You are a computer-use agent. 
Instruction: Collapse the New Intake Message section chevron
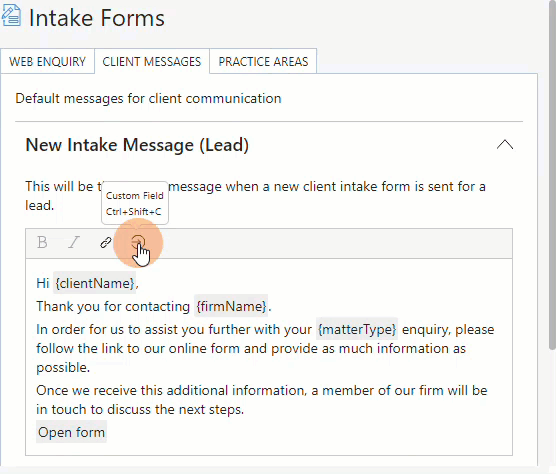(505, 144)
